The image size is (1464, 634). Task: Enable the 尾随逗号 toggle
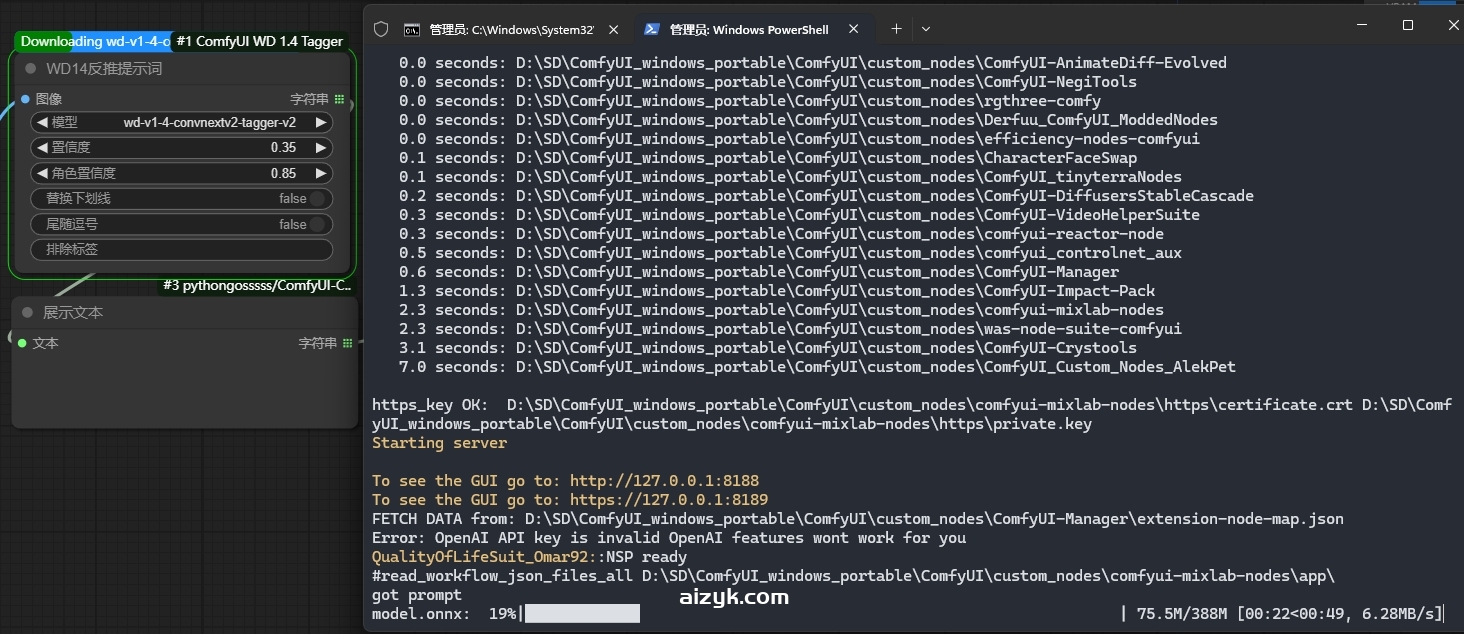[318, 224]
